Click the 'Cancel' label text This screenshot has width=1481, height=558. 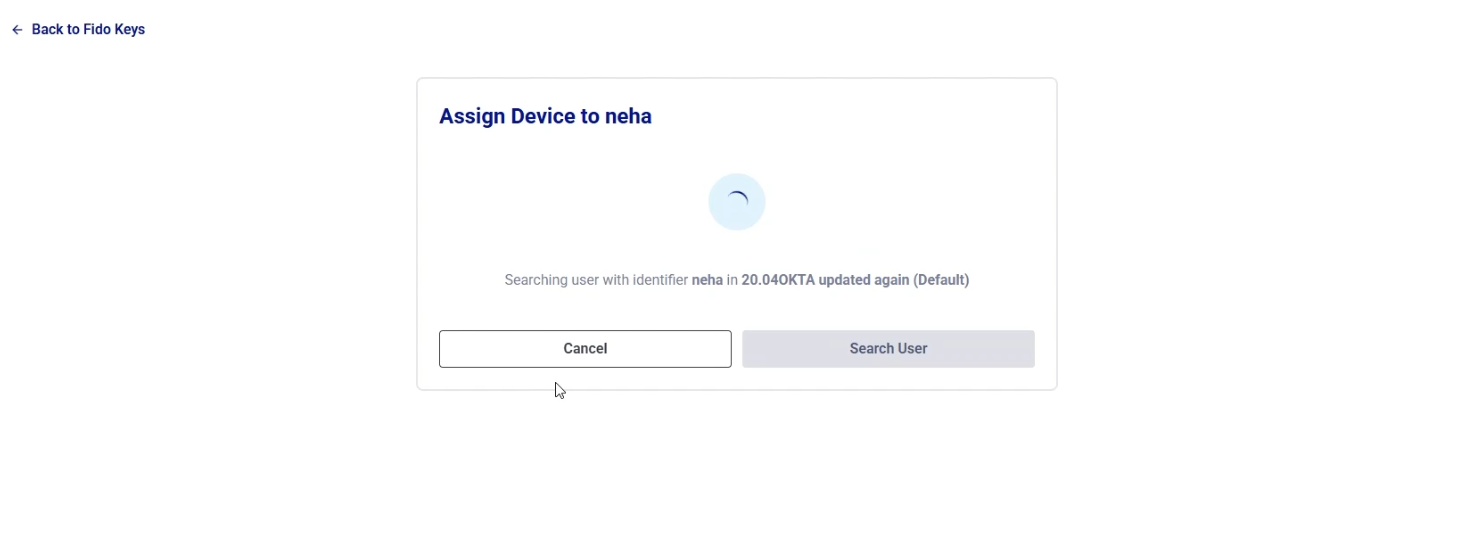[x=585, y=349]
